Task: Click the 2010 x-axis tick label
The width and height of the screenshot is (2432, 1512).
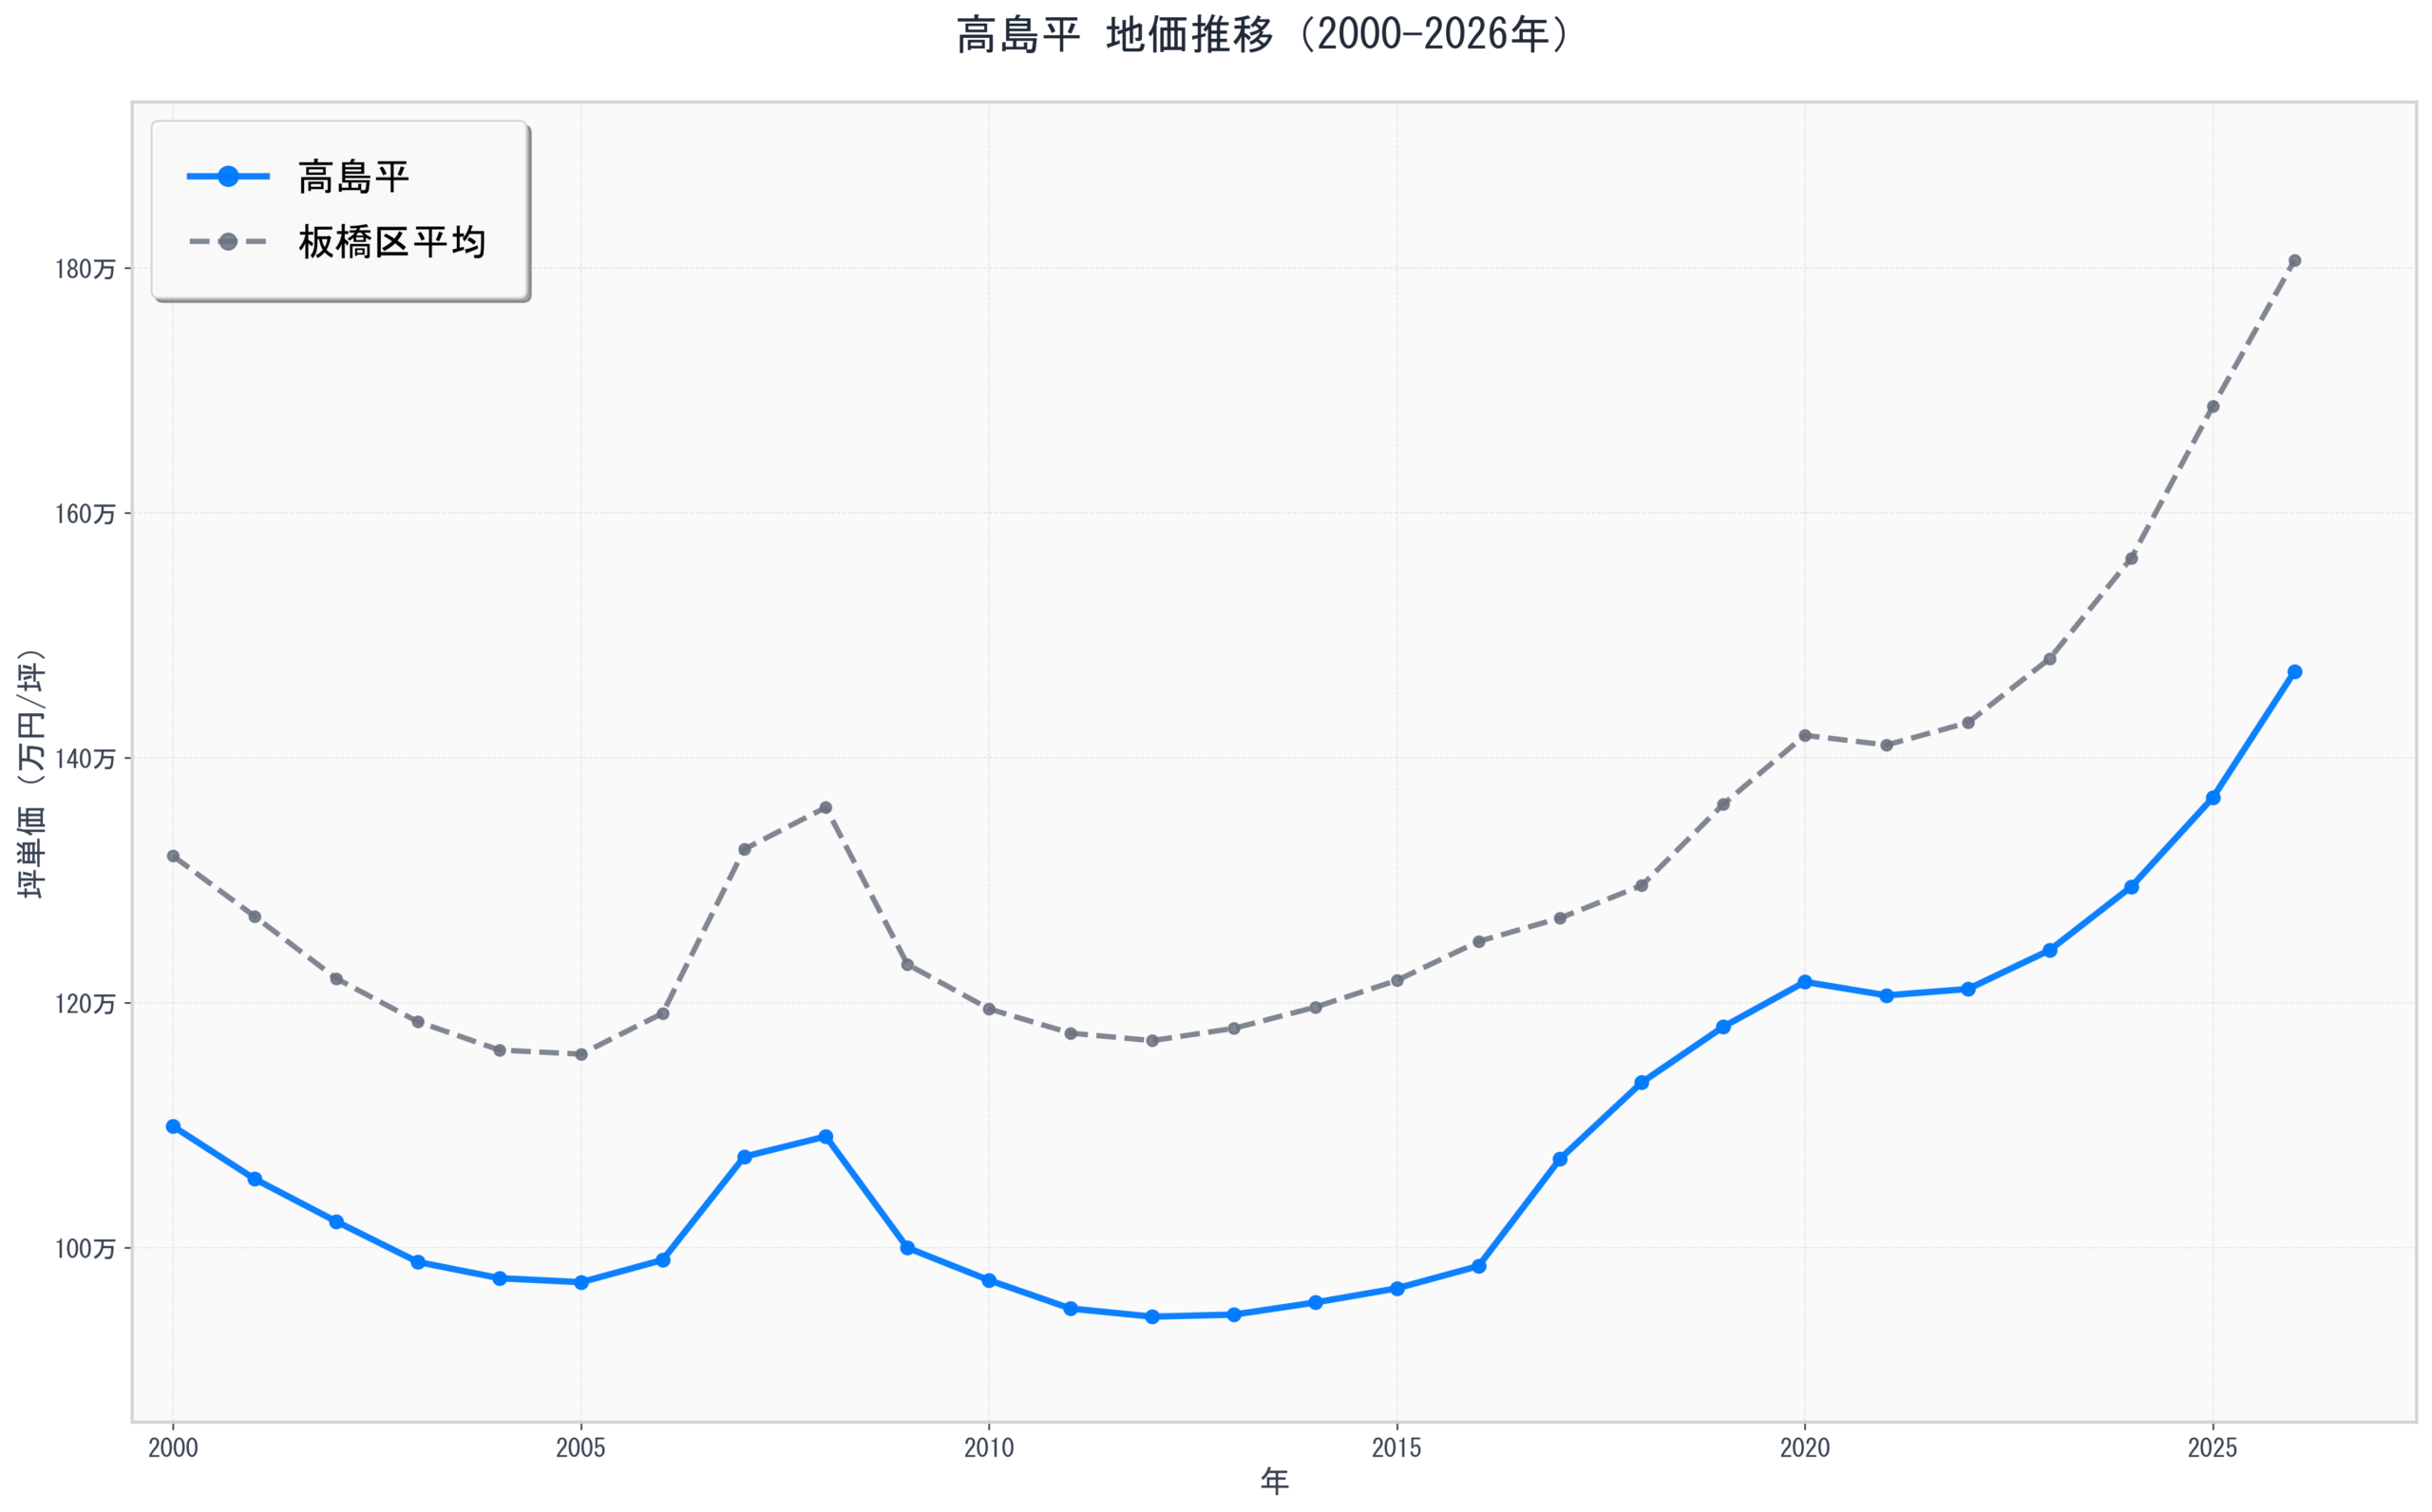Action: (989, 1449)
